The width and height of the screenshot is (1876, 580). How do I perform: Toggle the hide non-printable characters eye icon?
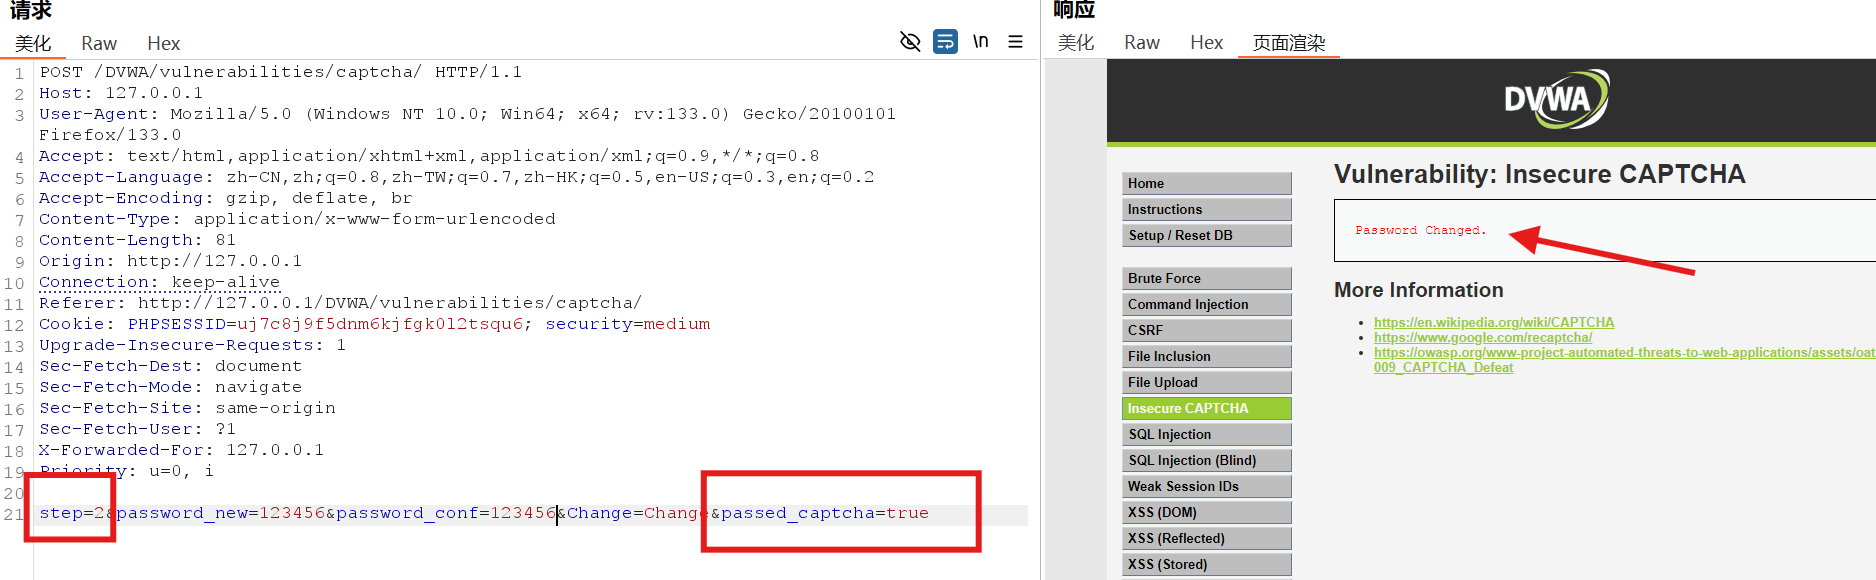click(910, 42)
